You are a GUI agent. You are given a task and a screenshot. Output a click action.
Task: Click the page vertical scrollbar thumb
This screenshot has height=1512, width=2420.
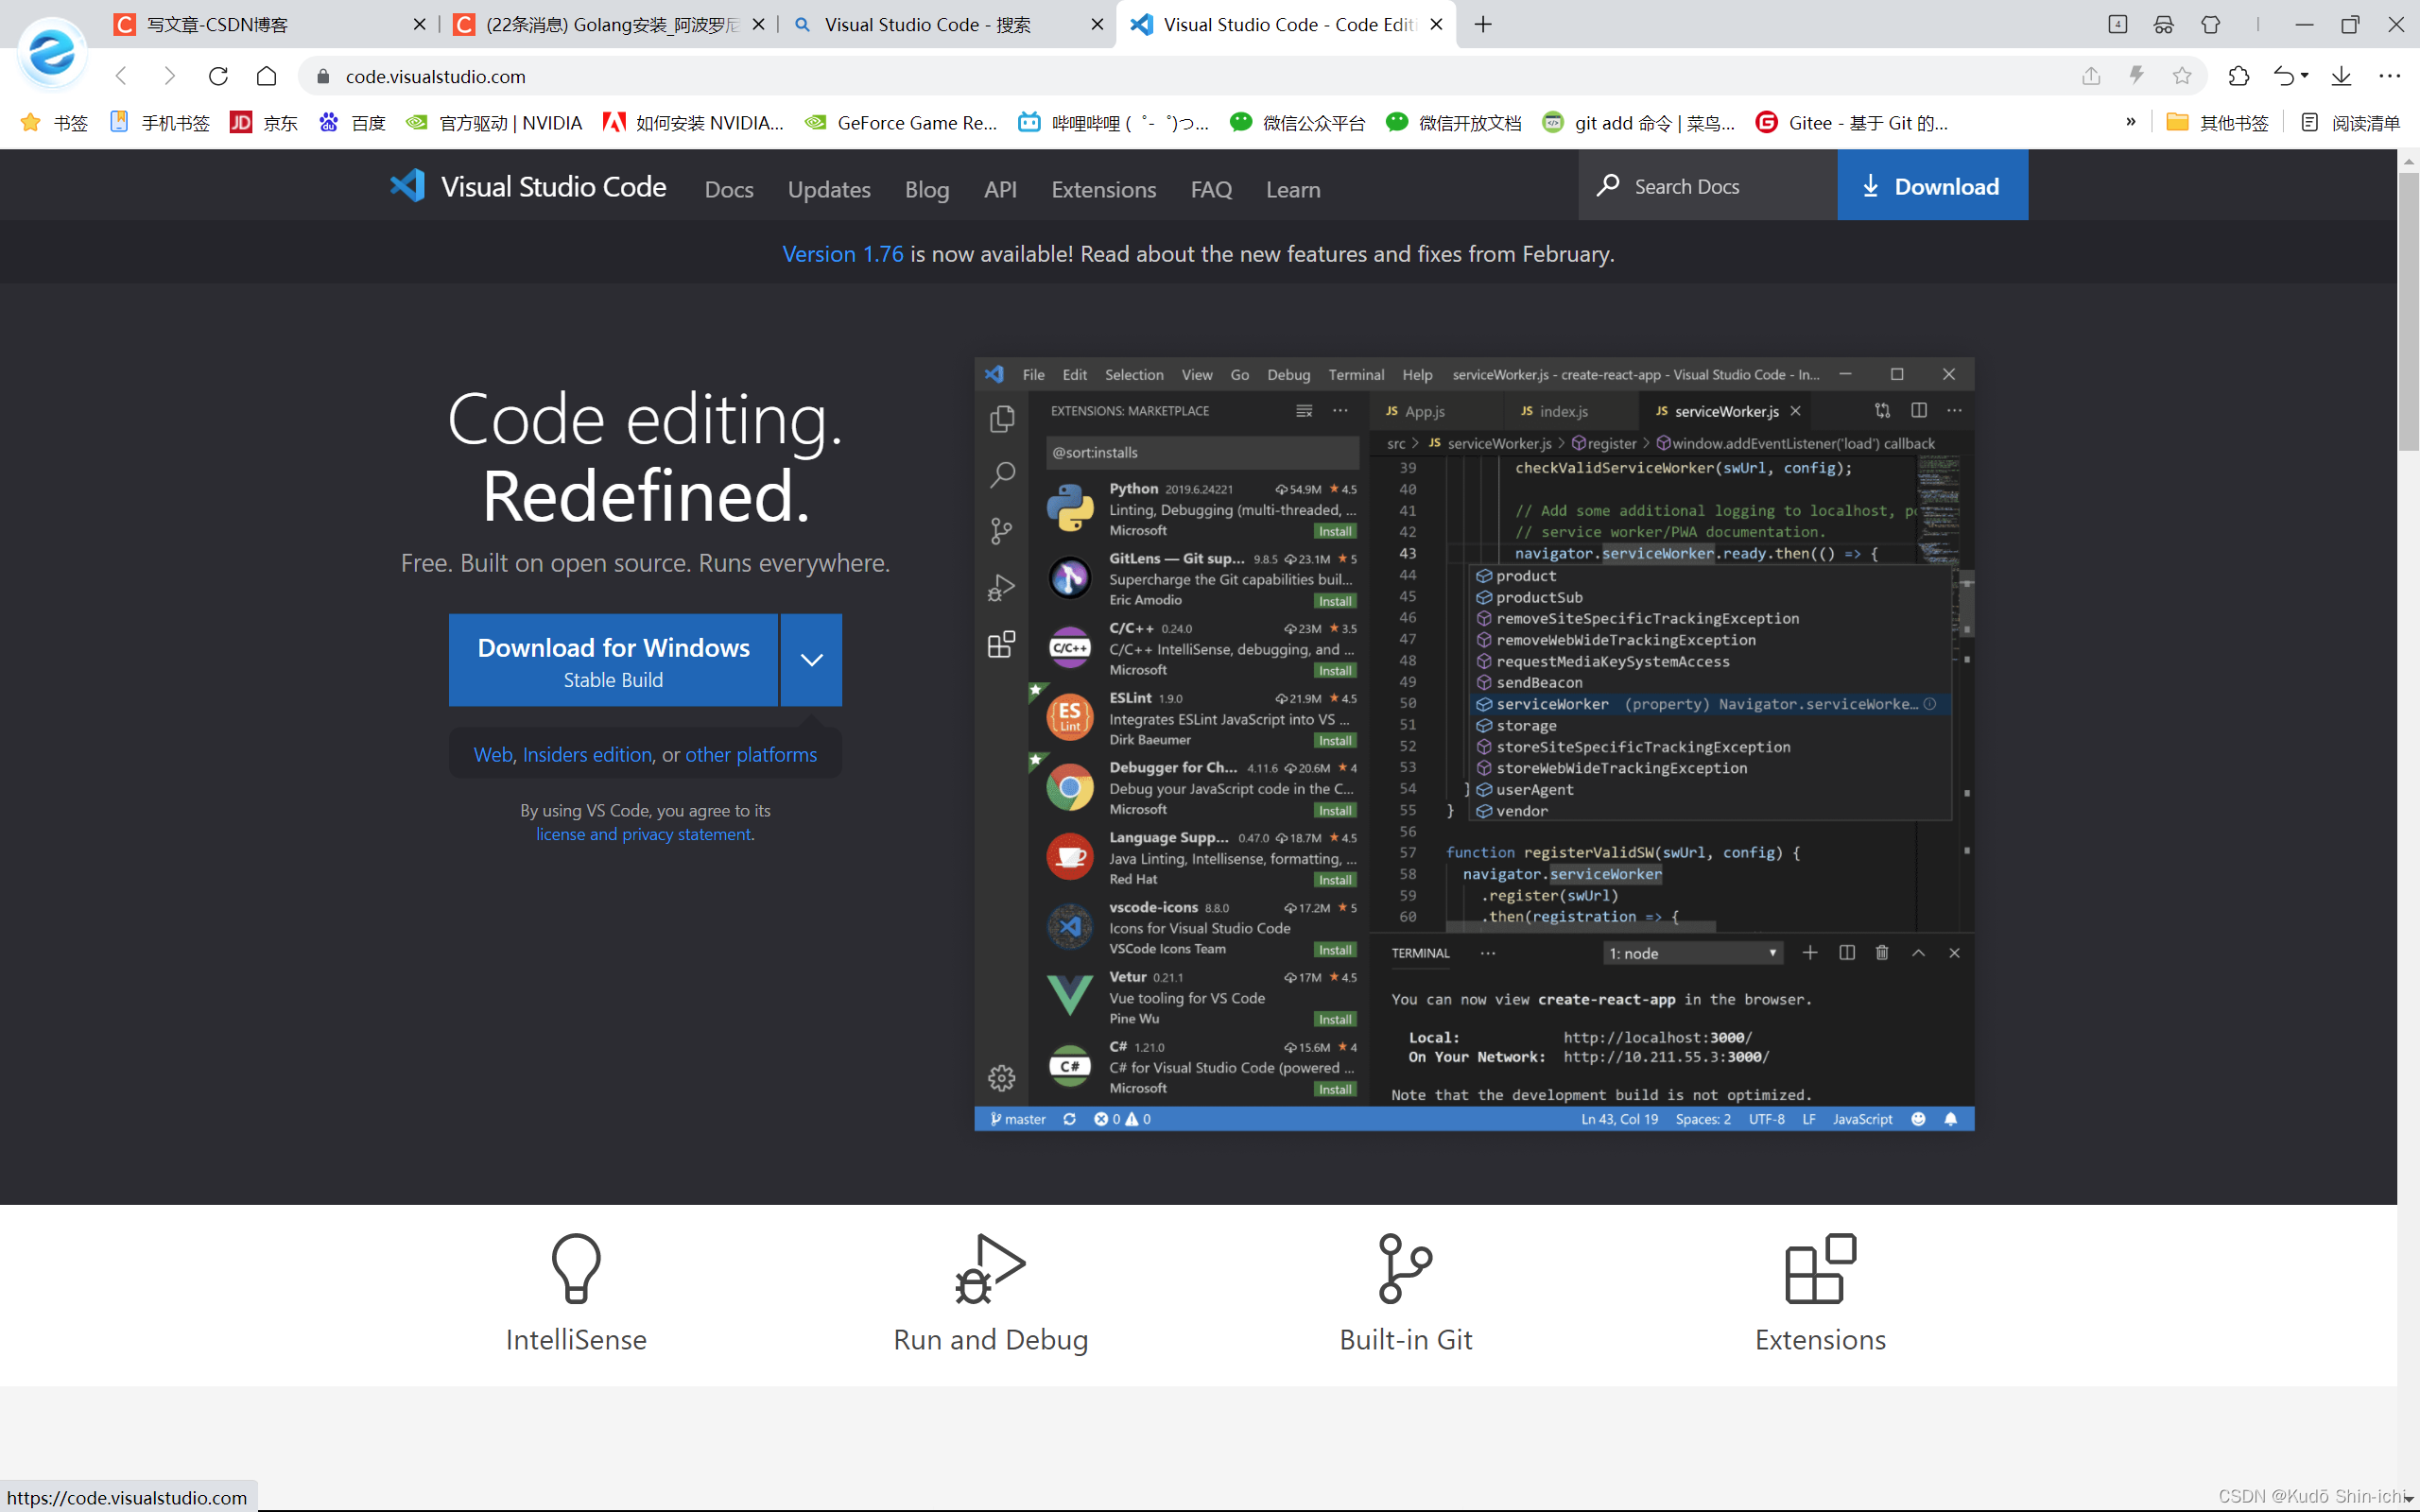pos(2408,310)
